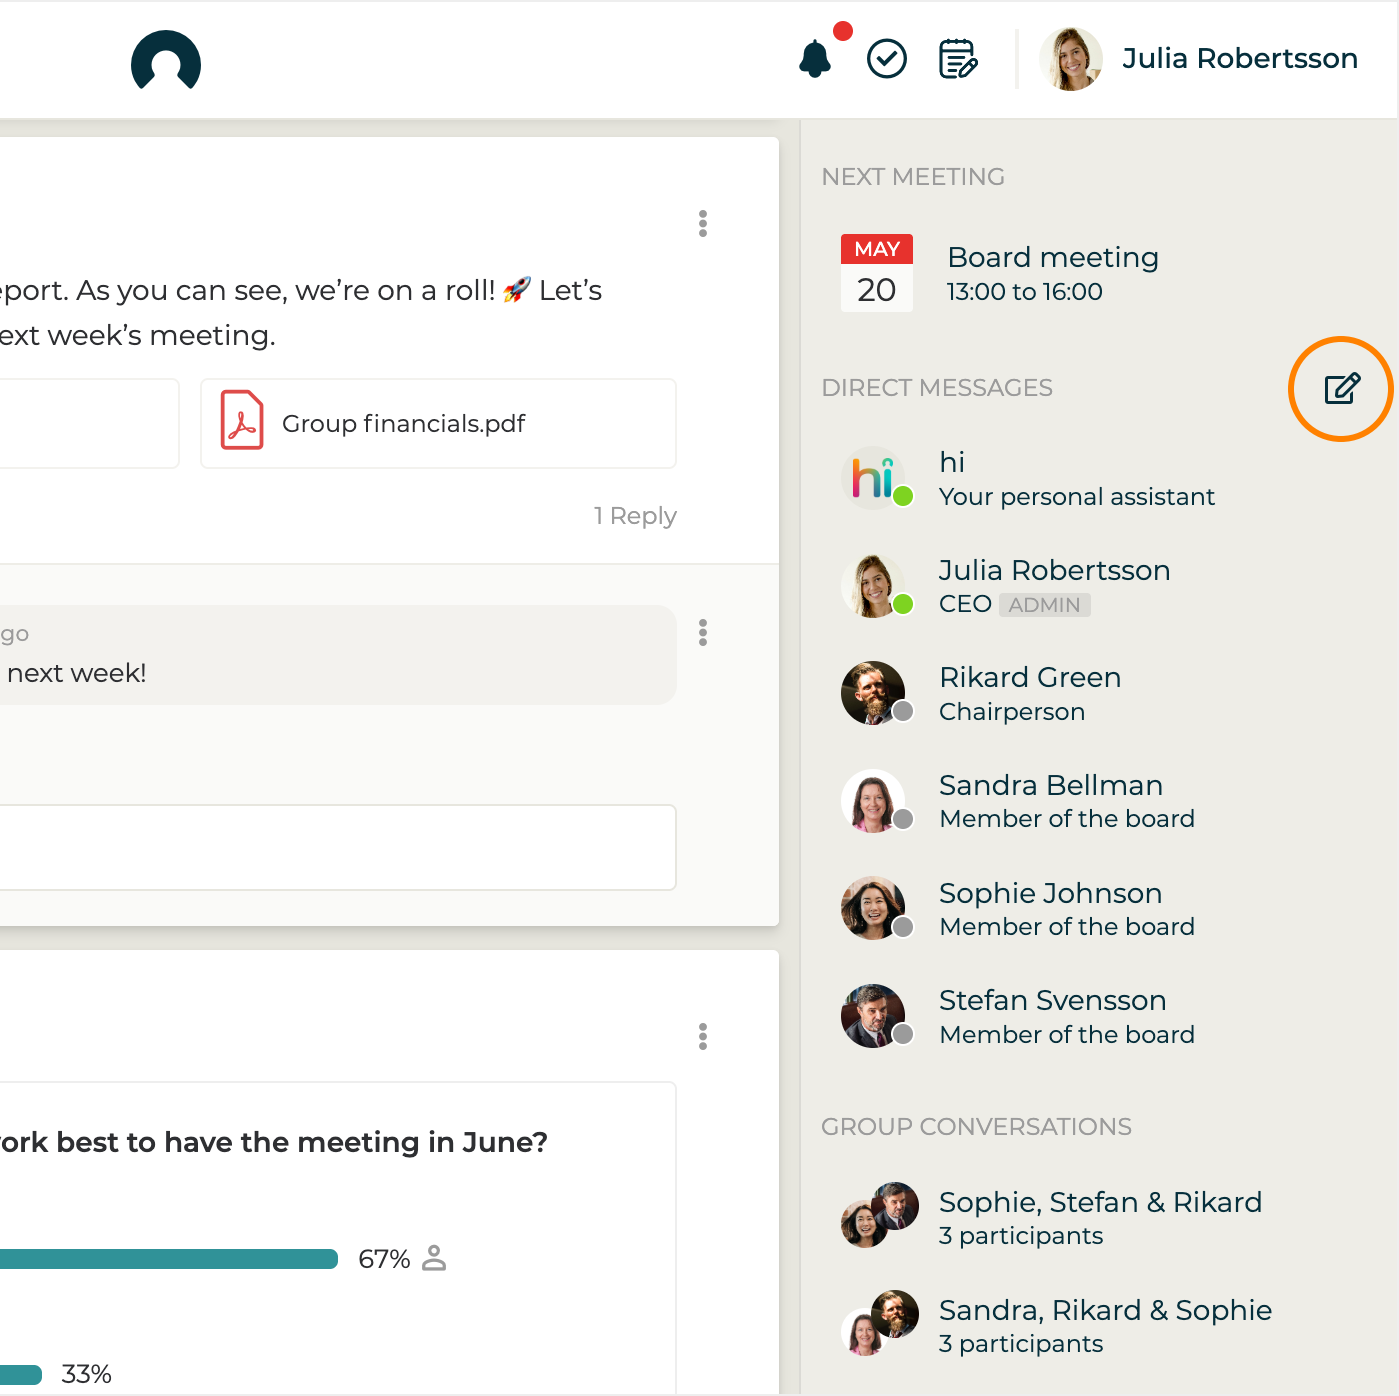
Task: Click the app logo in header
Action: point(166,62)
